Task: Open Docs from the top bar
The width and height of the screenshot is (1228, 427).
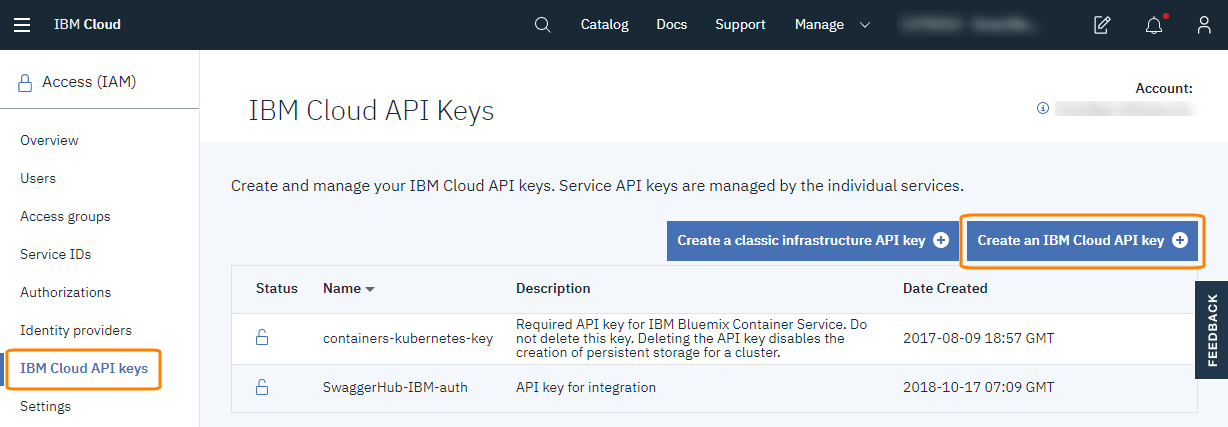Action: (x=671, y=25)
